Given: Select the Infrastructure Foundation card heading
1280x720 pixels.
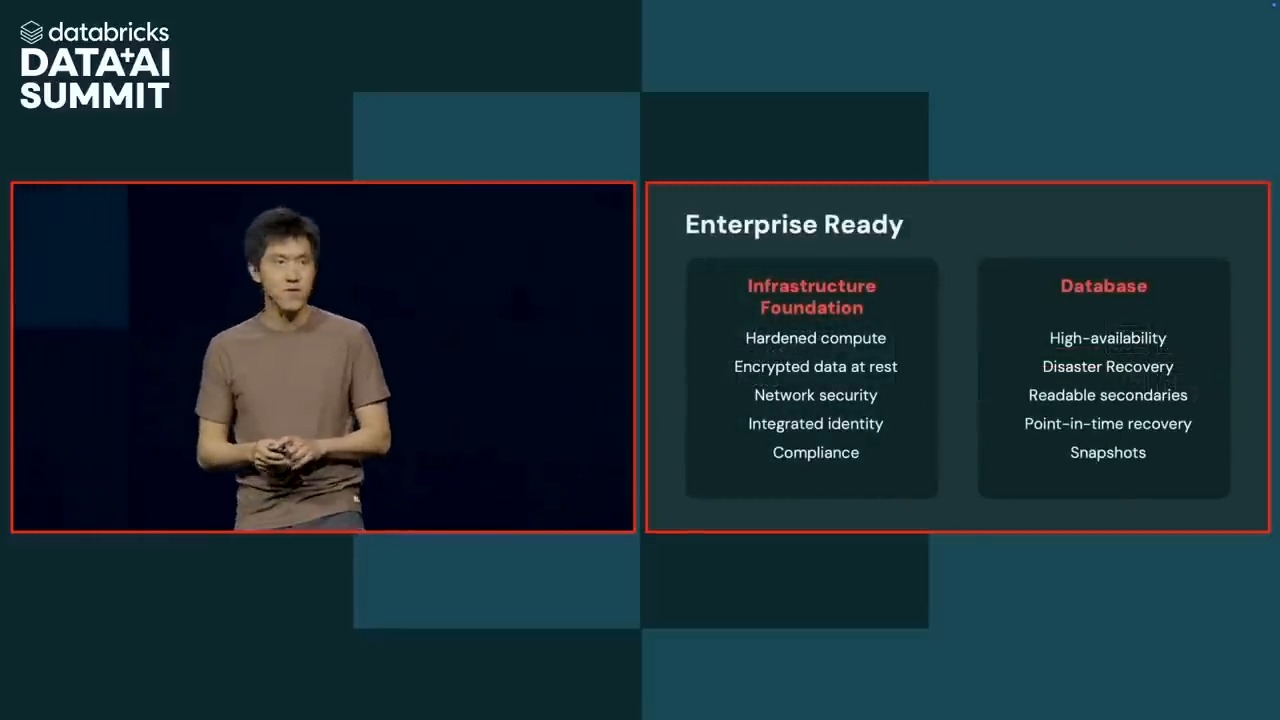Looking at the screenshot, I should point(811,297).
